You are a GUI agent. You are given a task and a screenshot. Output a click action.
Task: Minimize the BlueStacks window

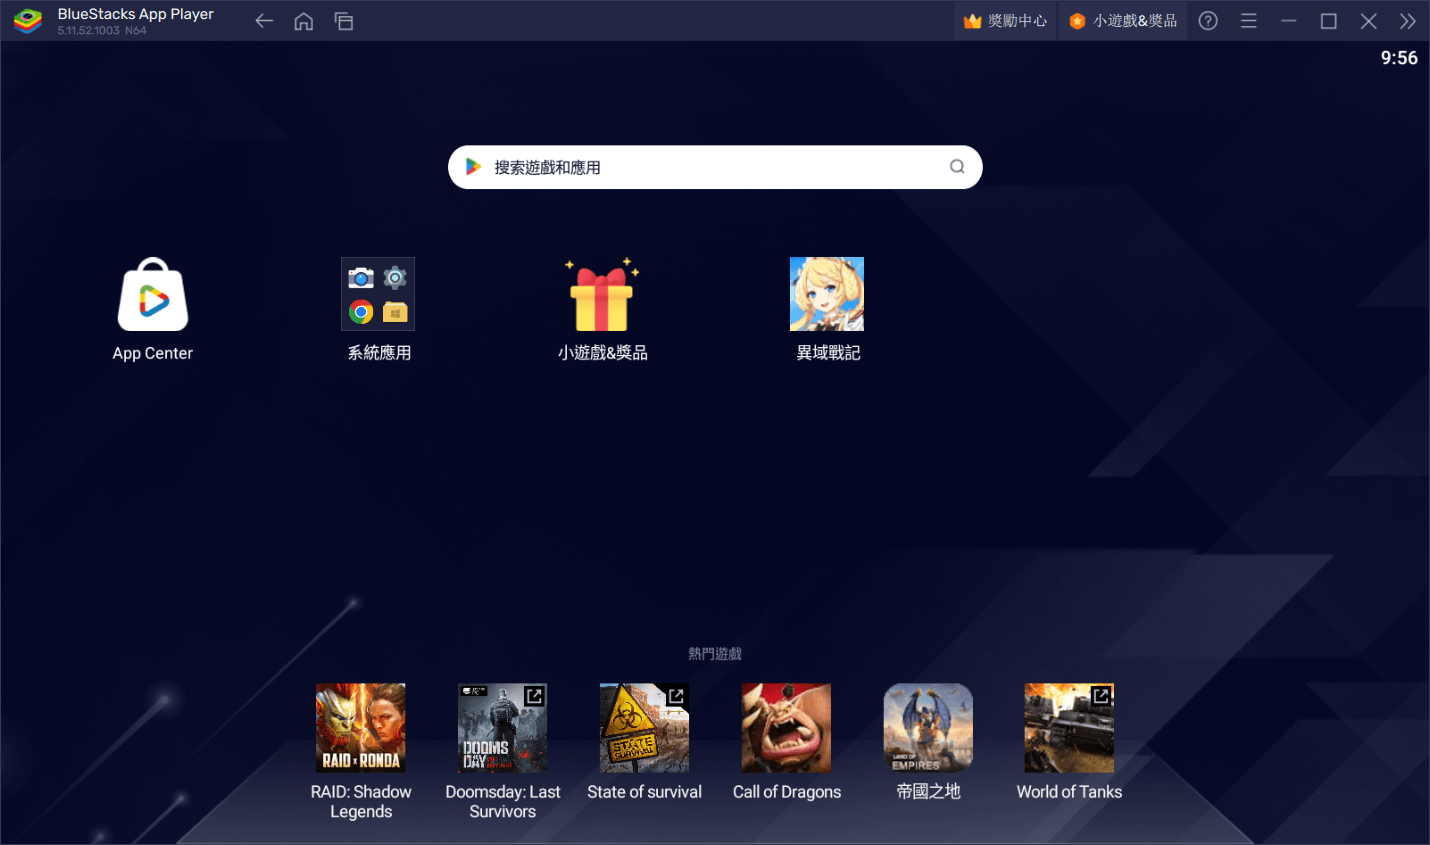click(x=1289, y=21)
